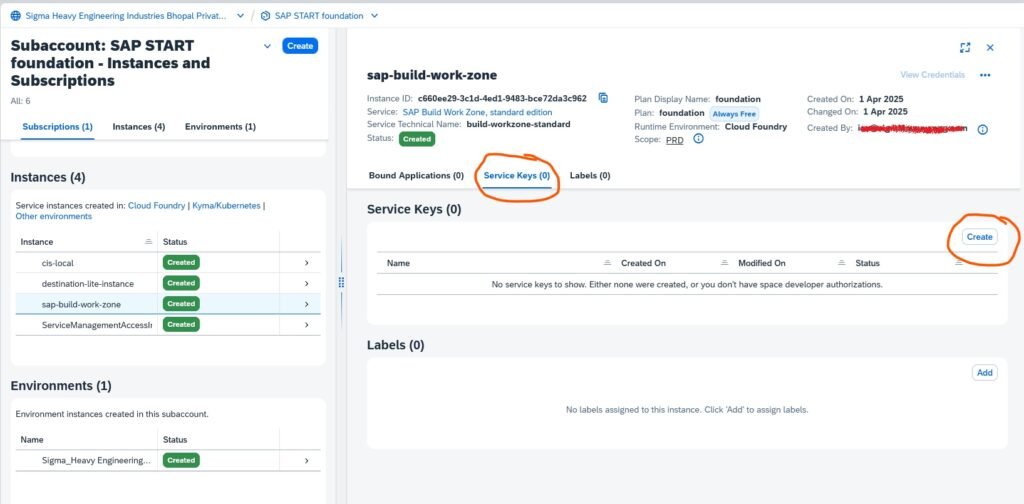
Task: Create a new service key
Action: [x=979, y=237]
